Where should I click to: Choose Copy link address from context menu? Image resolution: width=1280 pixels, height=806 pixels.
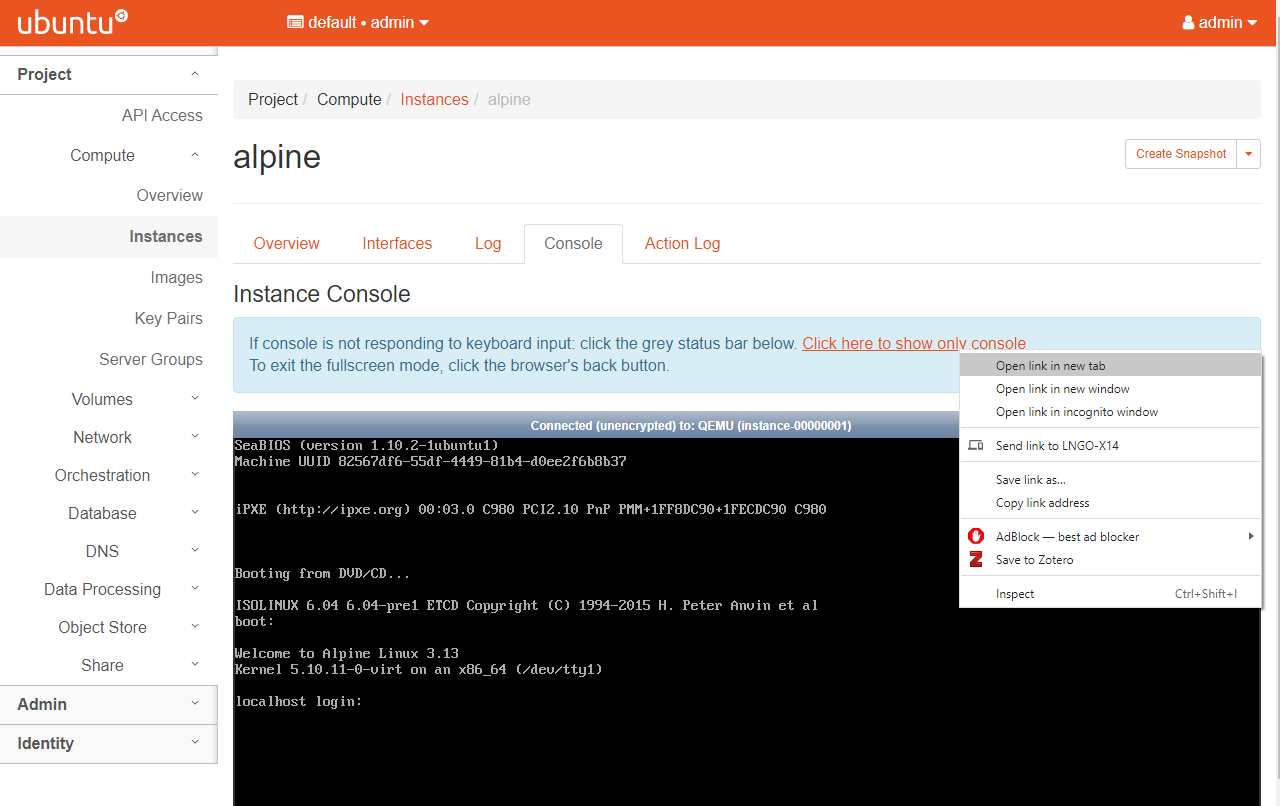tap(1042, 503)
